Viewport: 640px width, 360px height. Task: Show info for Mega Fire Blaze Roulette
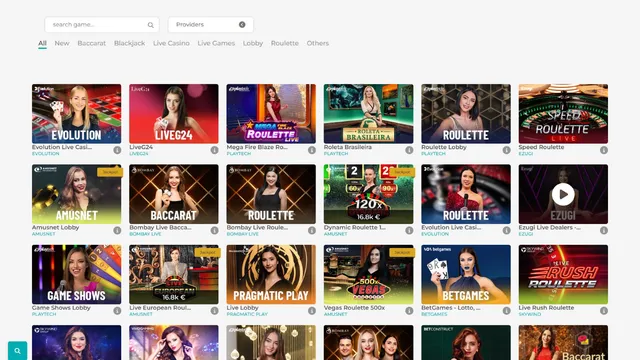pos(312,150)
